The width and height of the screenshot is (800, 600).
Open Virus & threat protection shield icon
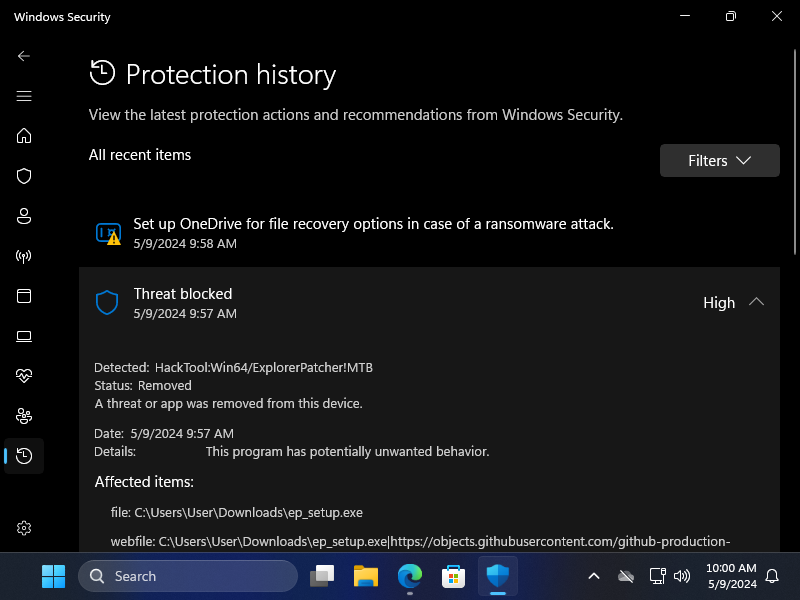click(24, 176)
